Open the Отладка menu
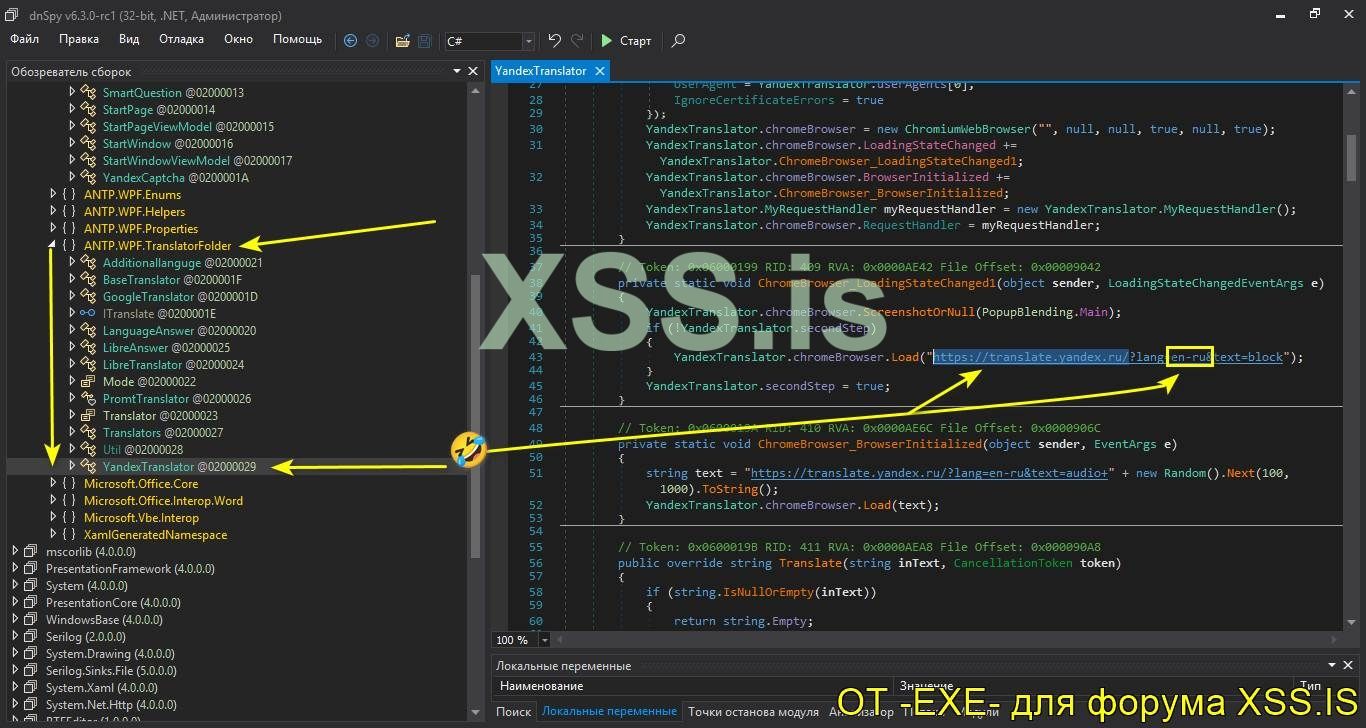The width and height of the screenshot is (1366, 728). tap(181, 39)
